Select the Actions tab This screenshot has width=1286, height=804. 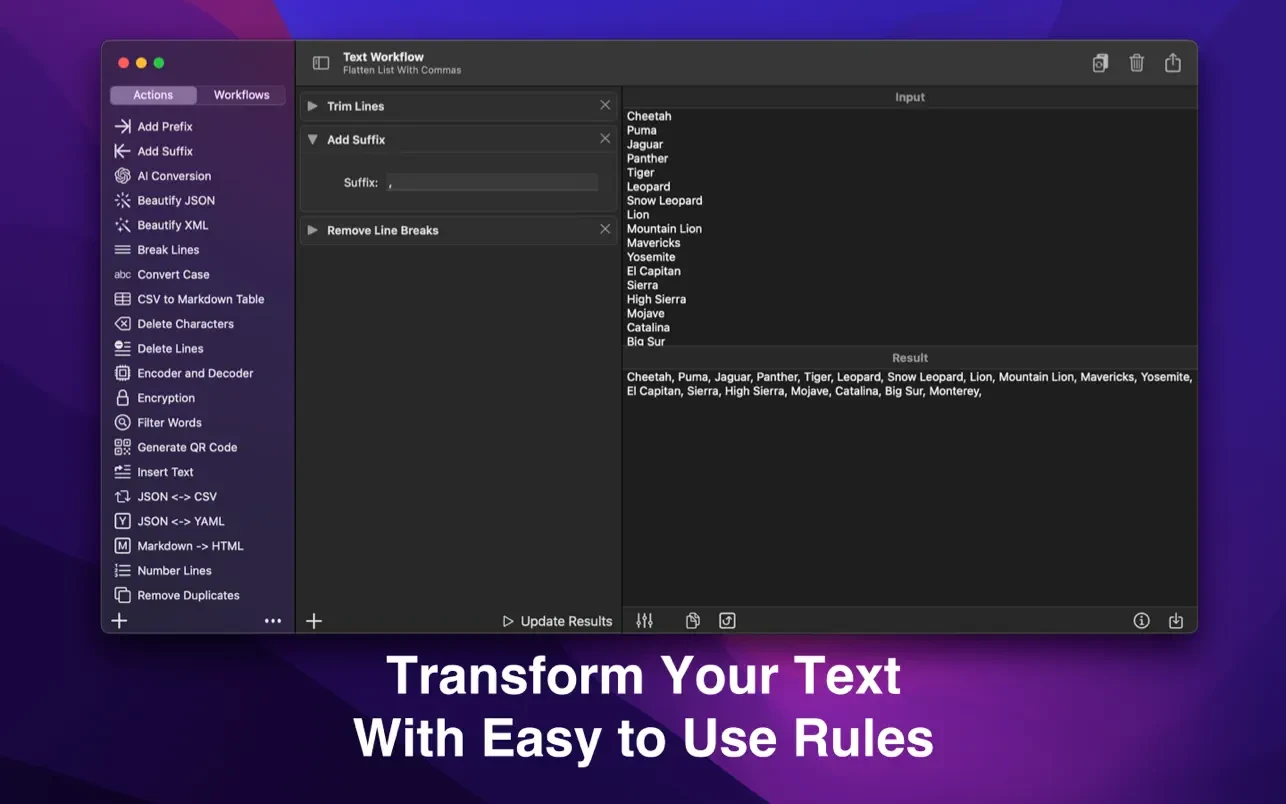tap(153, 94)
